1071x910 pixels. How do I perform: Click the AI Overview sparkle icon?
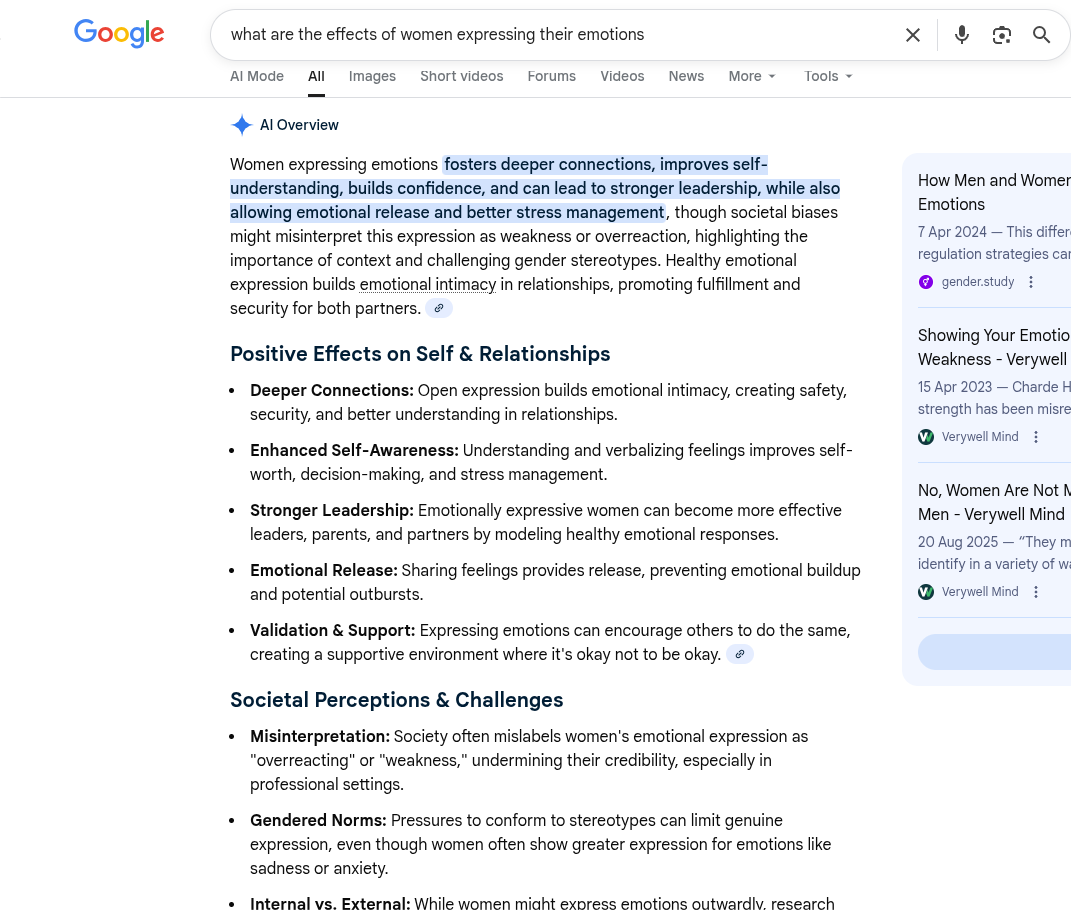point(242,125)
